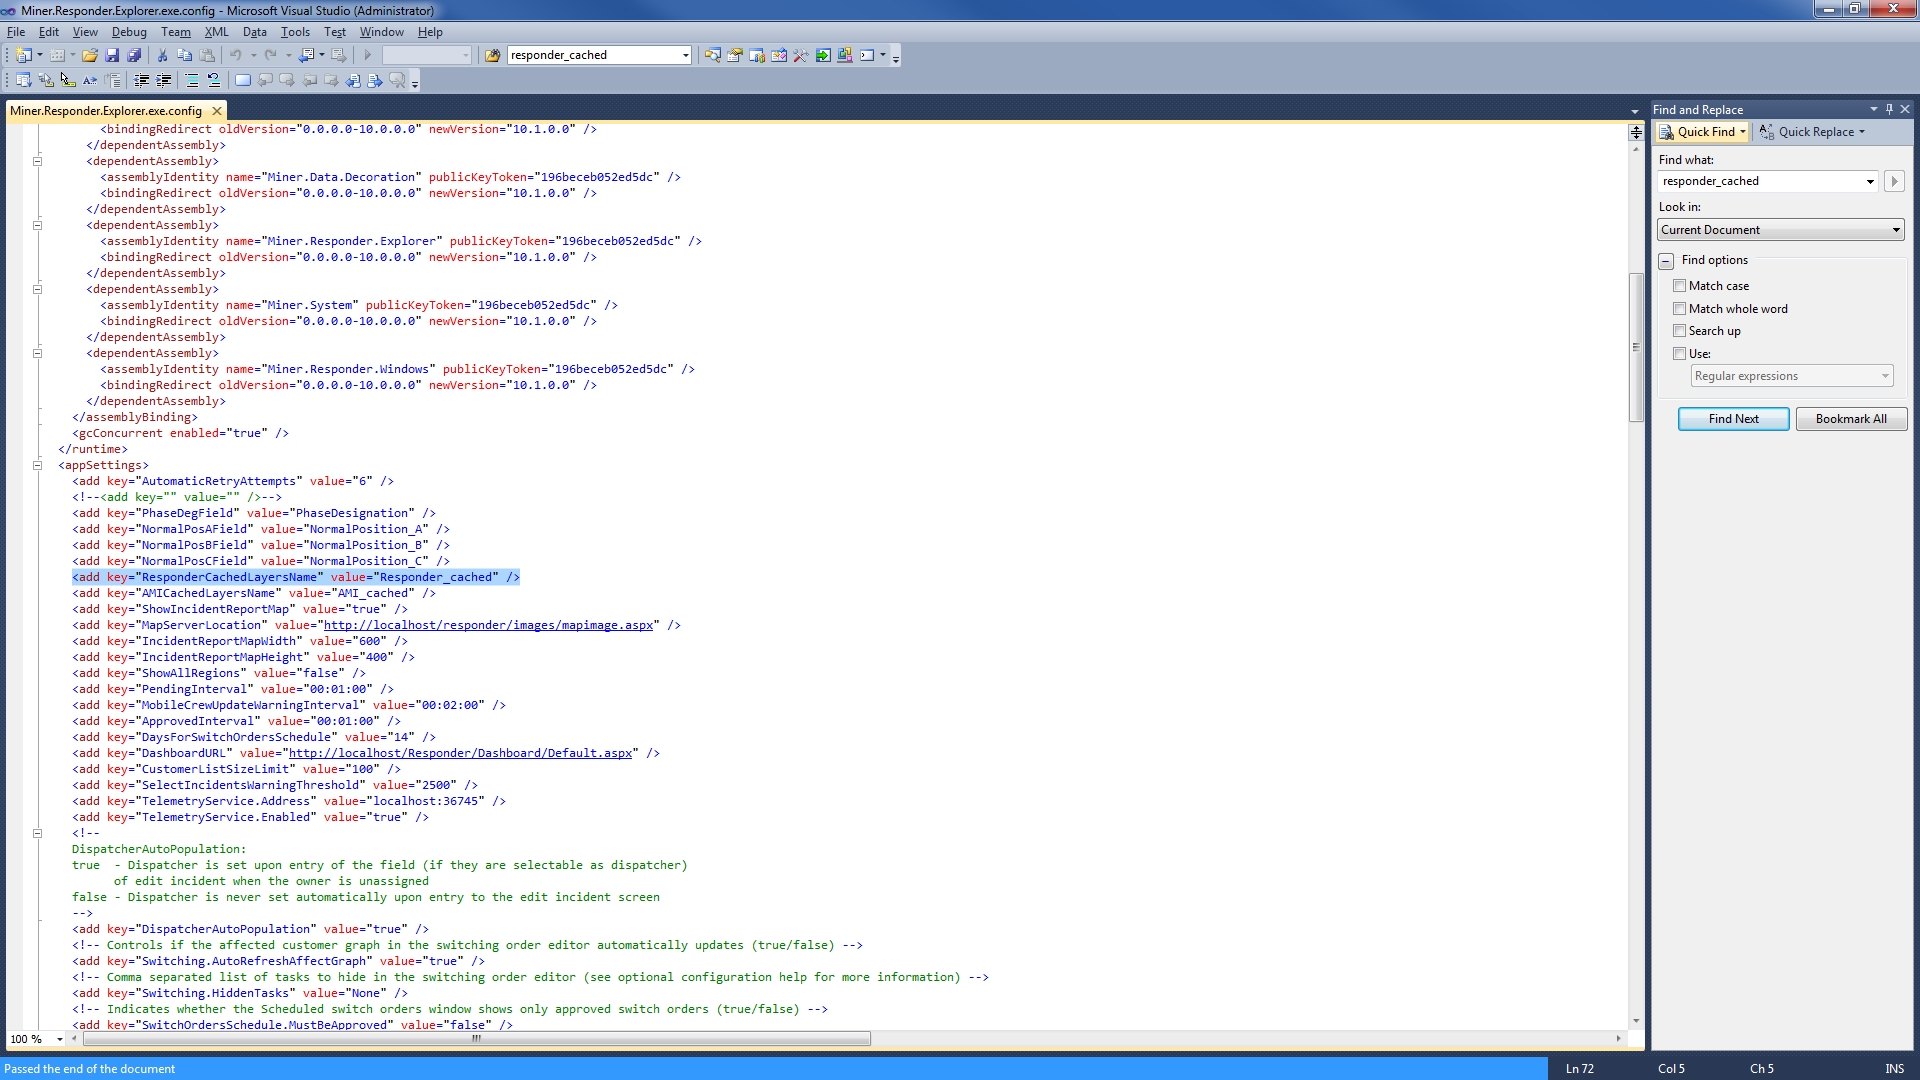Click the Bookmark All button
1920x1080 pixels.
pos(1850,418)
